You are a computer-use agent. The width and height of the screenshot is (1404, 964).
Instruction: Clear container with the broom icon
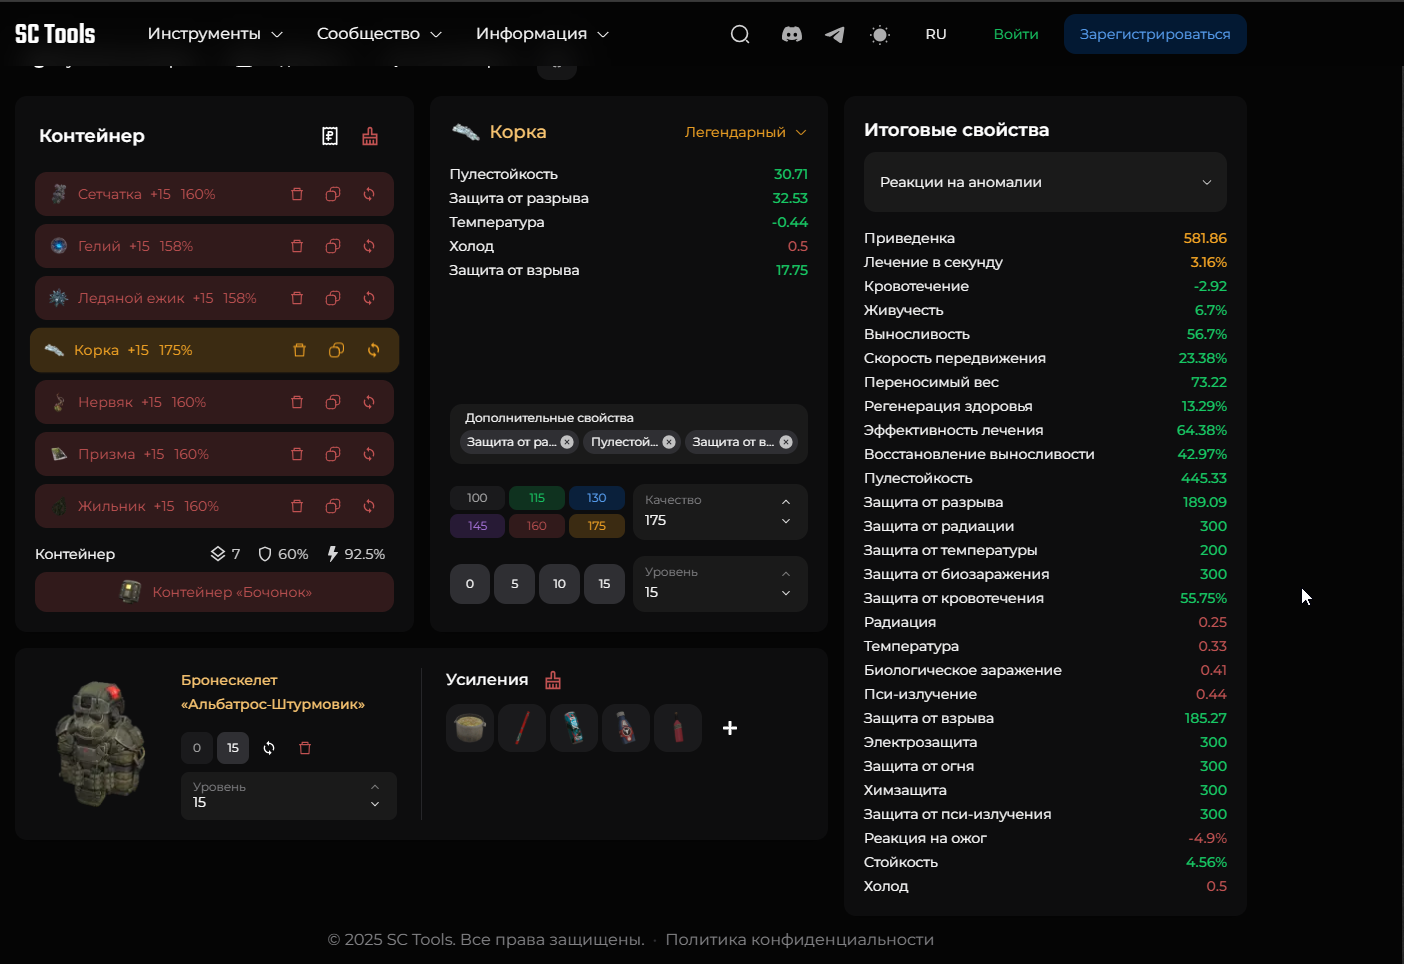tap(370, 136)
